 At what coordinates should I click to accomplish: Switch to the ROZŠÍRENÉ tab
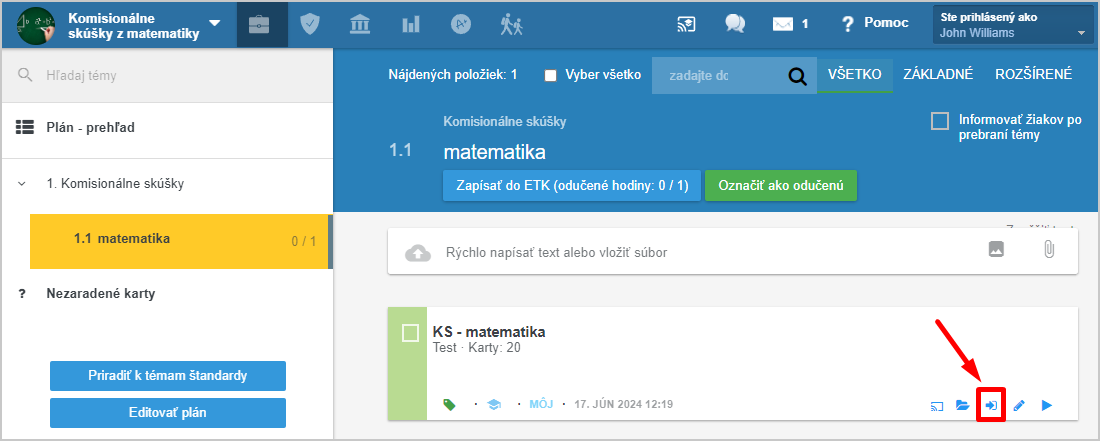pyautogui.click(x=1033, y=74)
